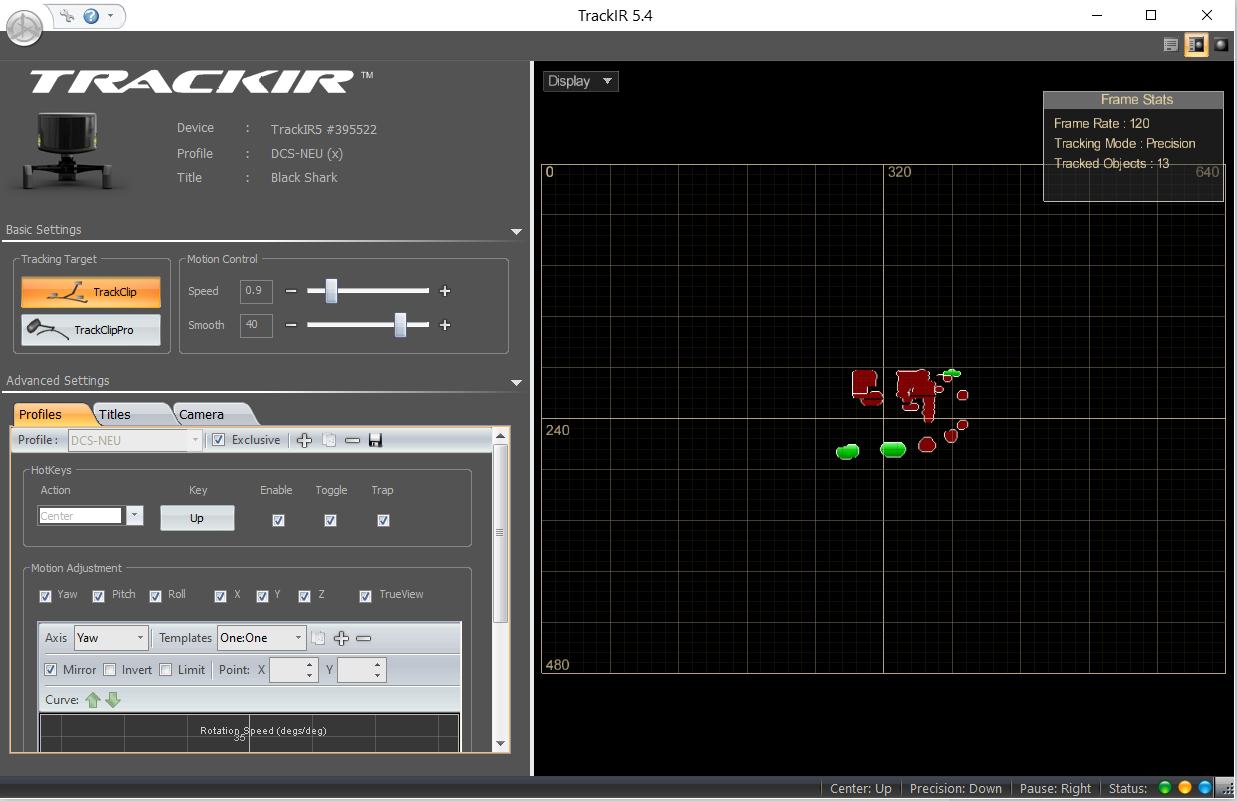Click the wrench settings icon in title bar
This screenshot has width=1237, height=801.
68,16
